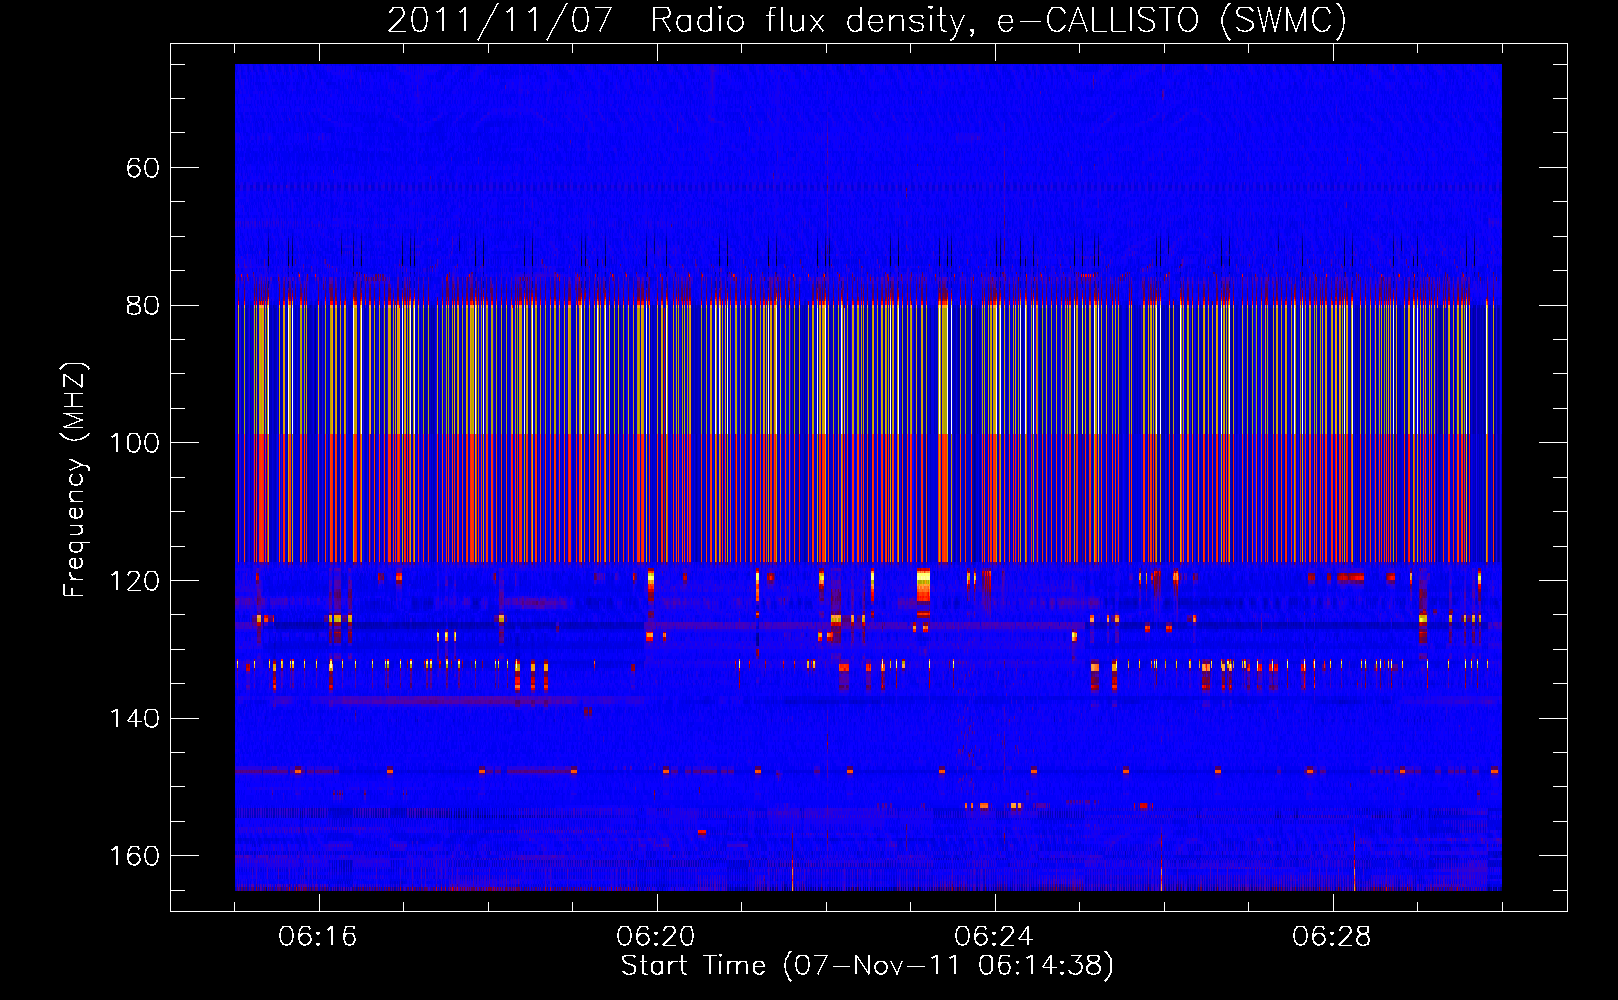1618x1000 pixels.
Task: Click the 120 frequency tick label
Action: [134, 581]
